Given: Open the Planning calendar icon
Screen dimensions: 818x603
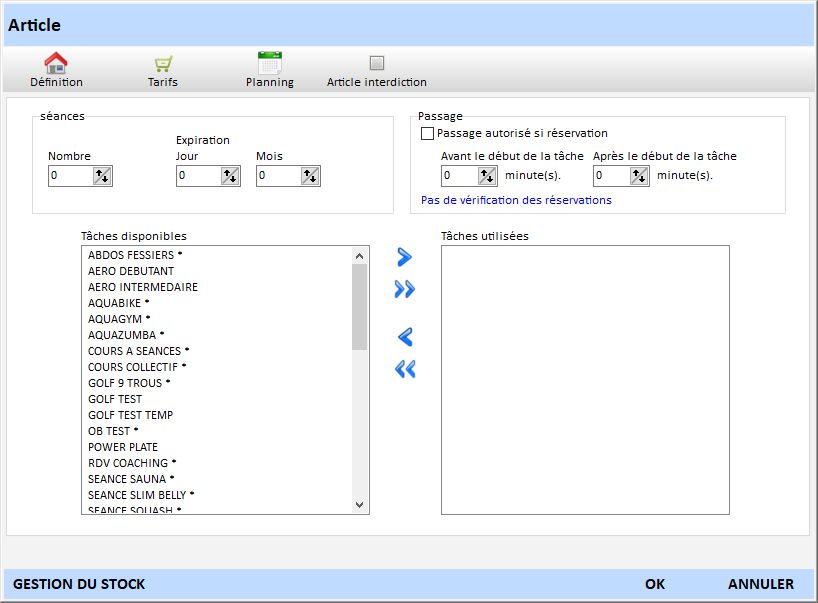Looking at the screenshot, I should coord(269,64).
